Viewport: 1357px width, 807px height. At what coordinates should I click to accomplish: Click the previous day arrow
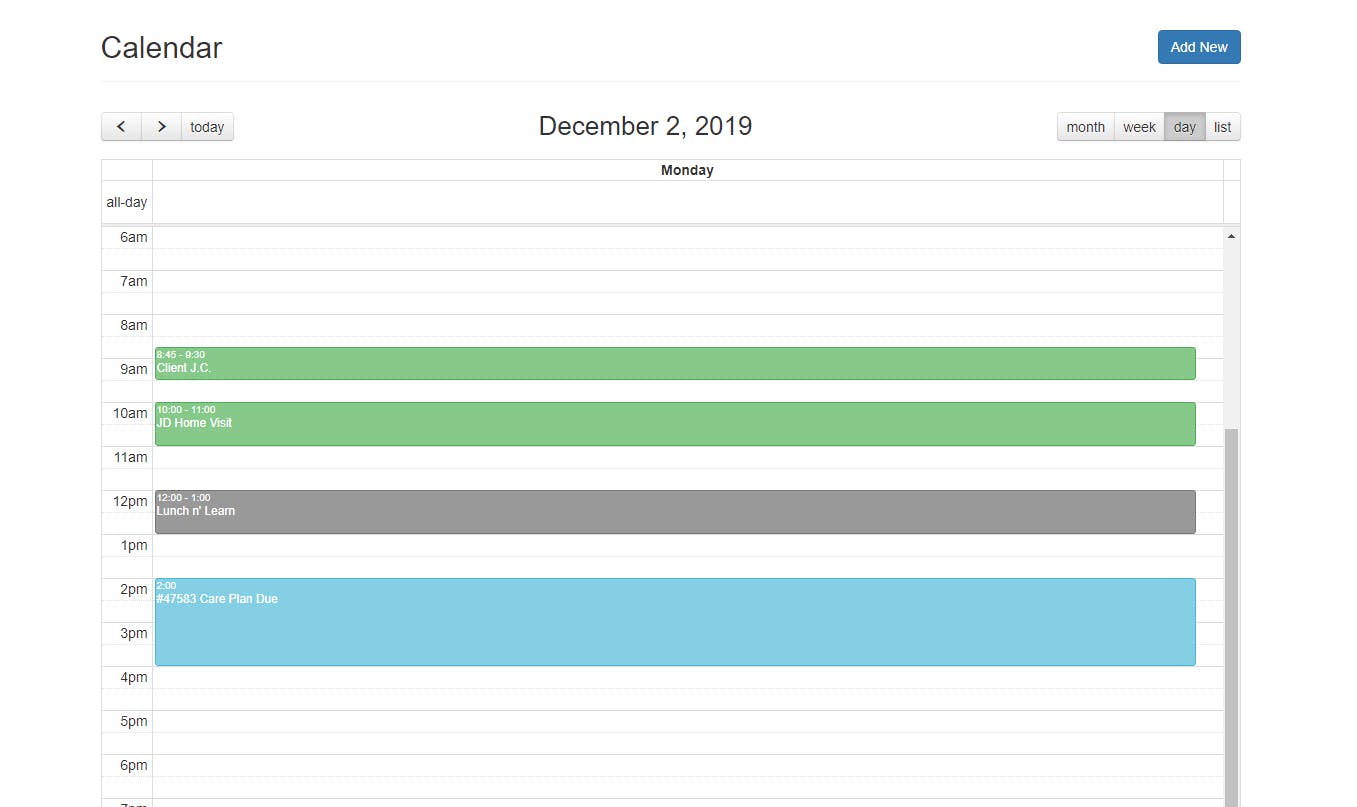[x=121, y=126]
